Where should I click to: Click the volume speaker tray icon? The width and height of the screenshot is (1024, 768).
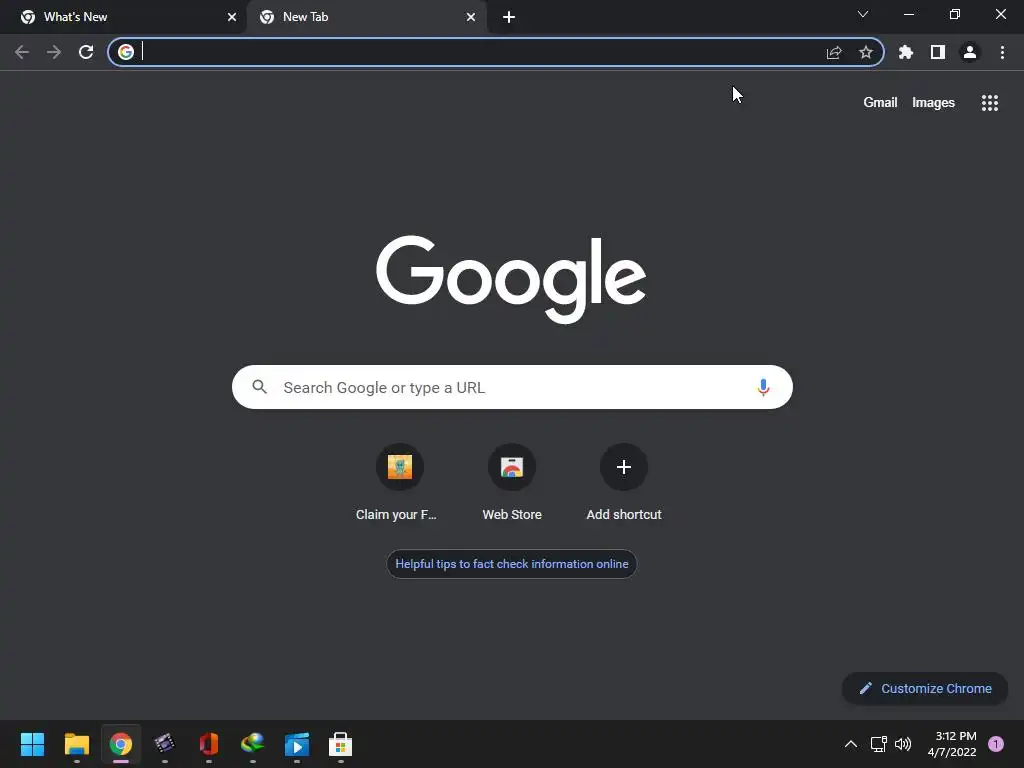903,744
